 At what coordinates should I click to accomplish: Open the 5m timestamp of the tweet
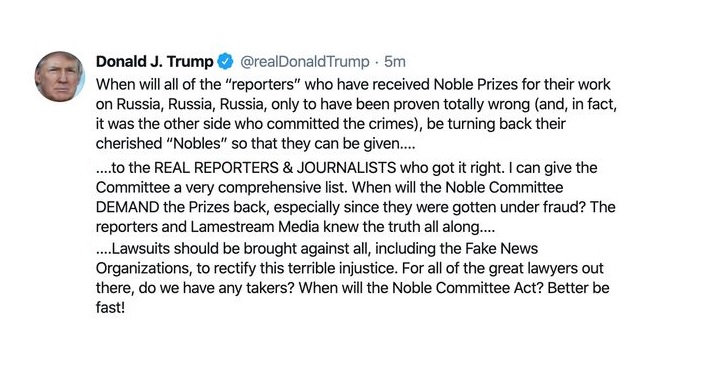pos(394,61)
